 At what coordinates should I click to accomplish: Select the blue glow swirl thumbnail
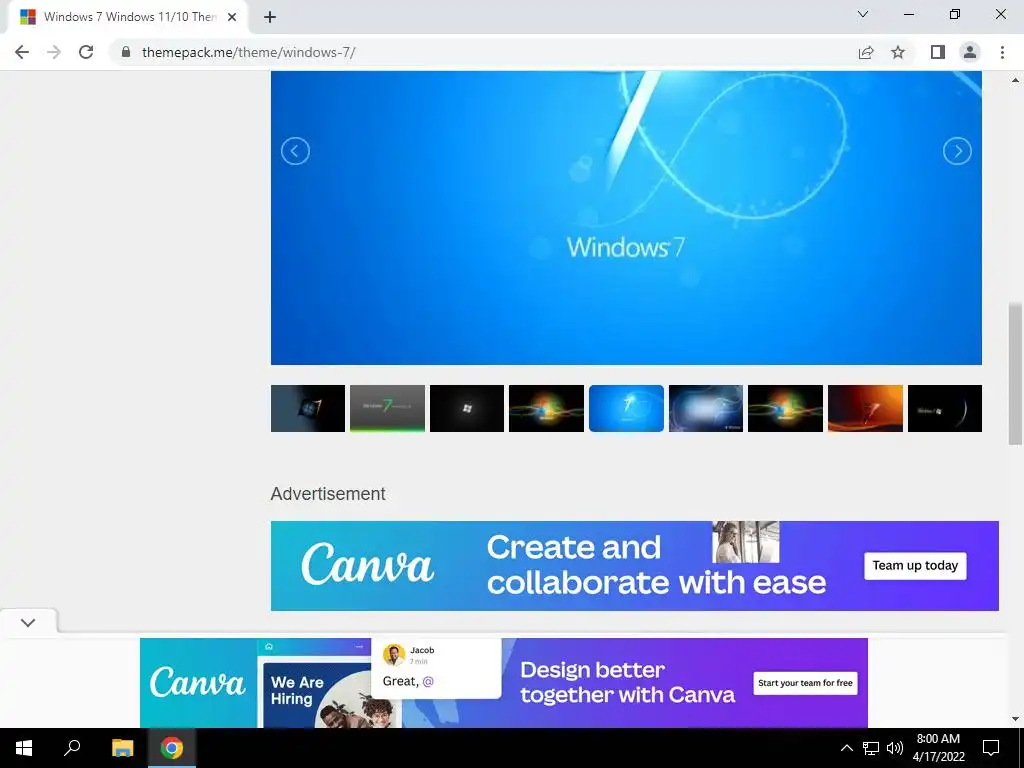pos(706,409)
